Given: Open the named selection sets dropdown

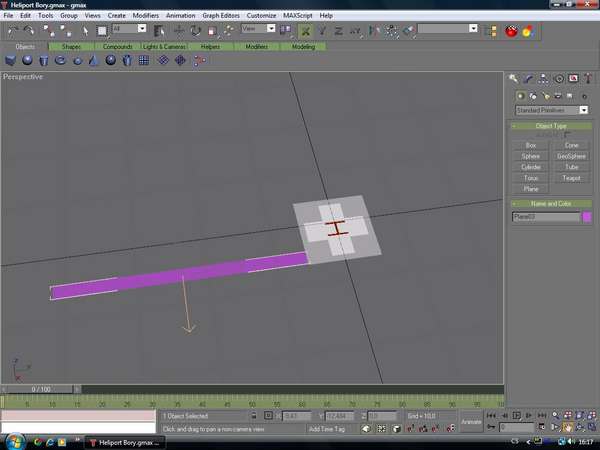Looking at the screenshot, I should [x=447, y=29].
